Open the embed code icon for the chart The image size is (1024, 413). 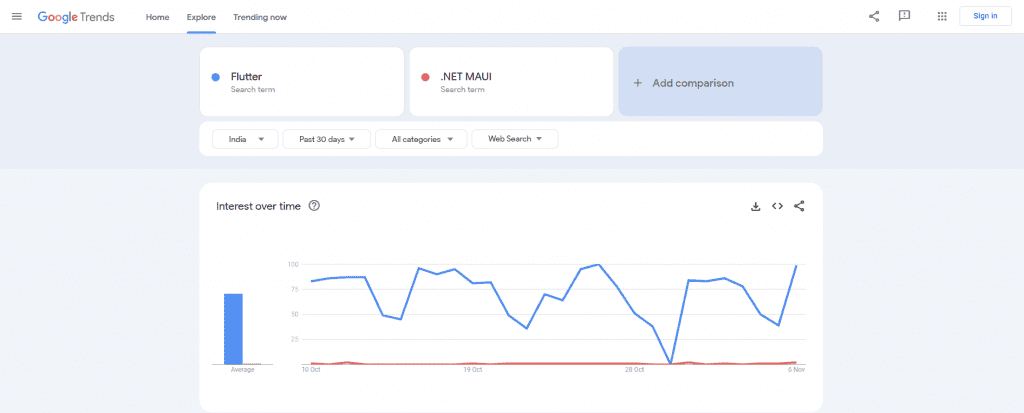pos(777,206)
